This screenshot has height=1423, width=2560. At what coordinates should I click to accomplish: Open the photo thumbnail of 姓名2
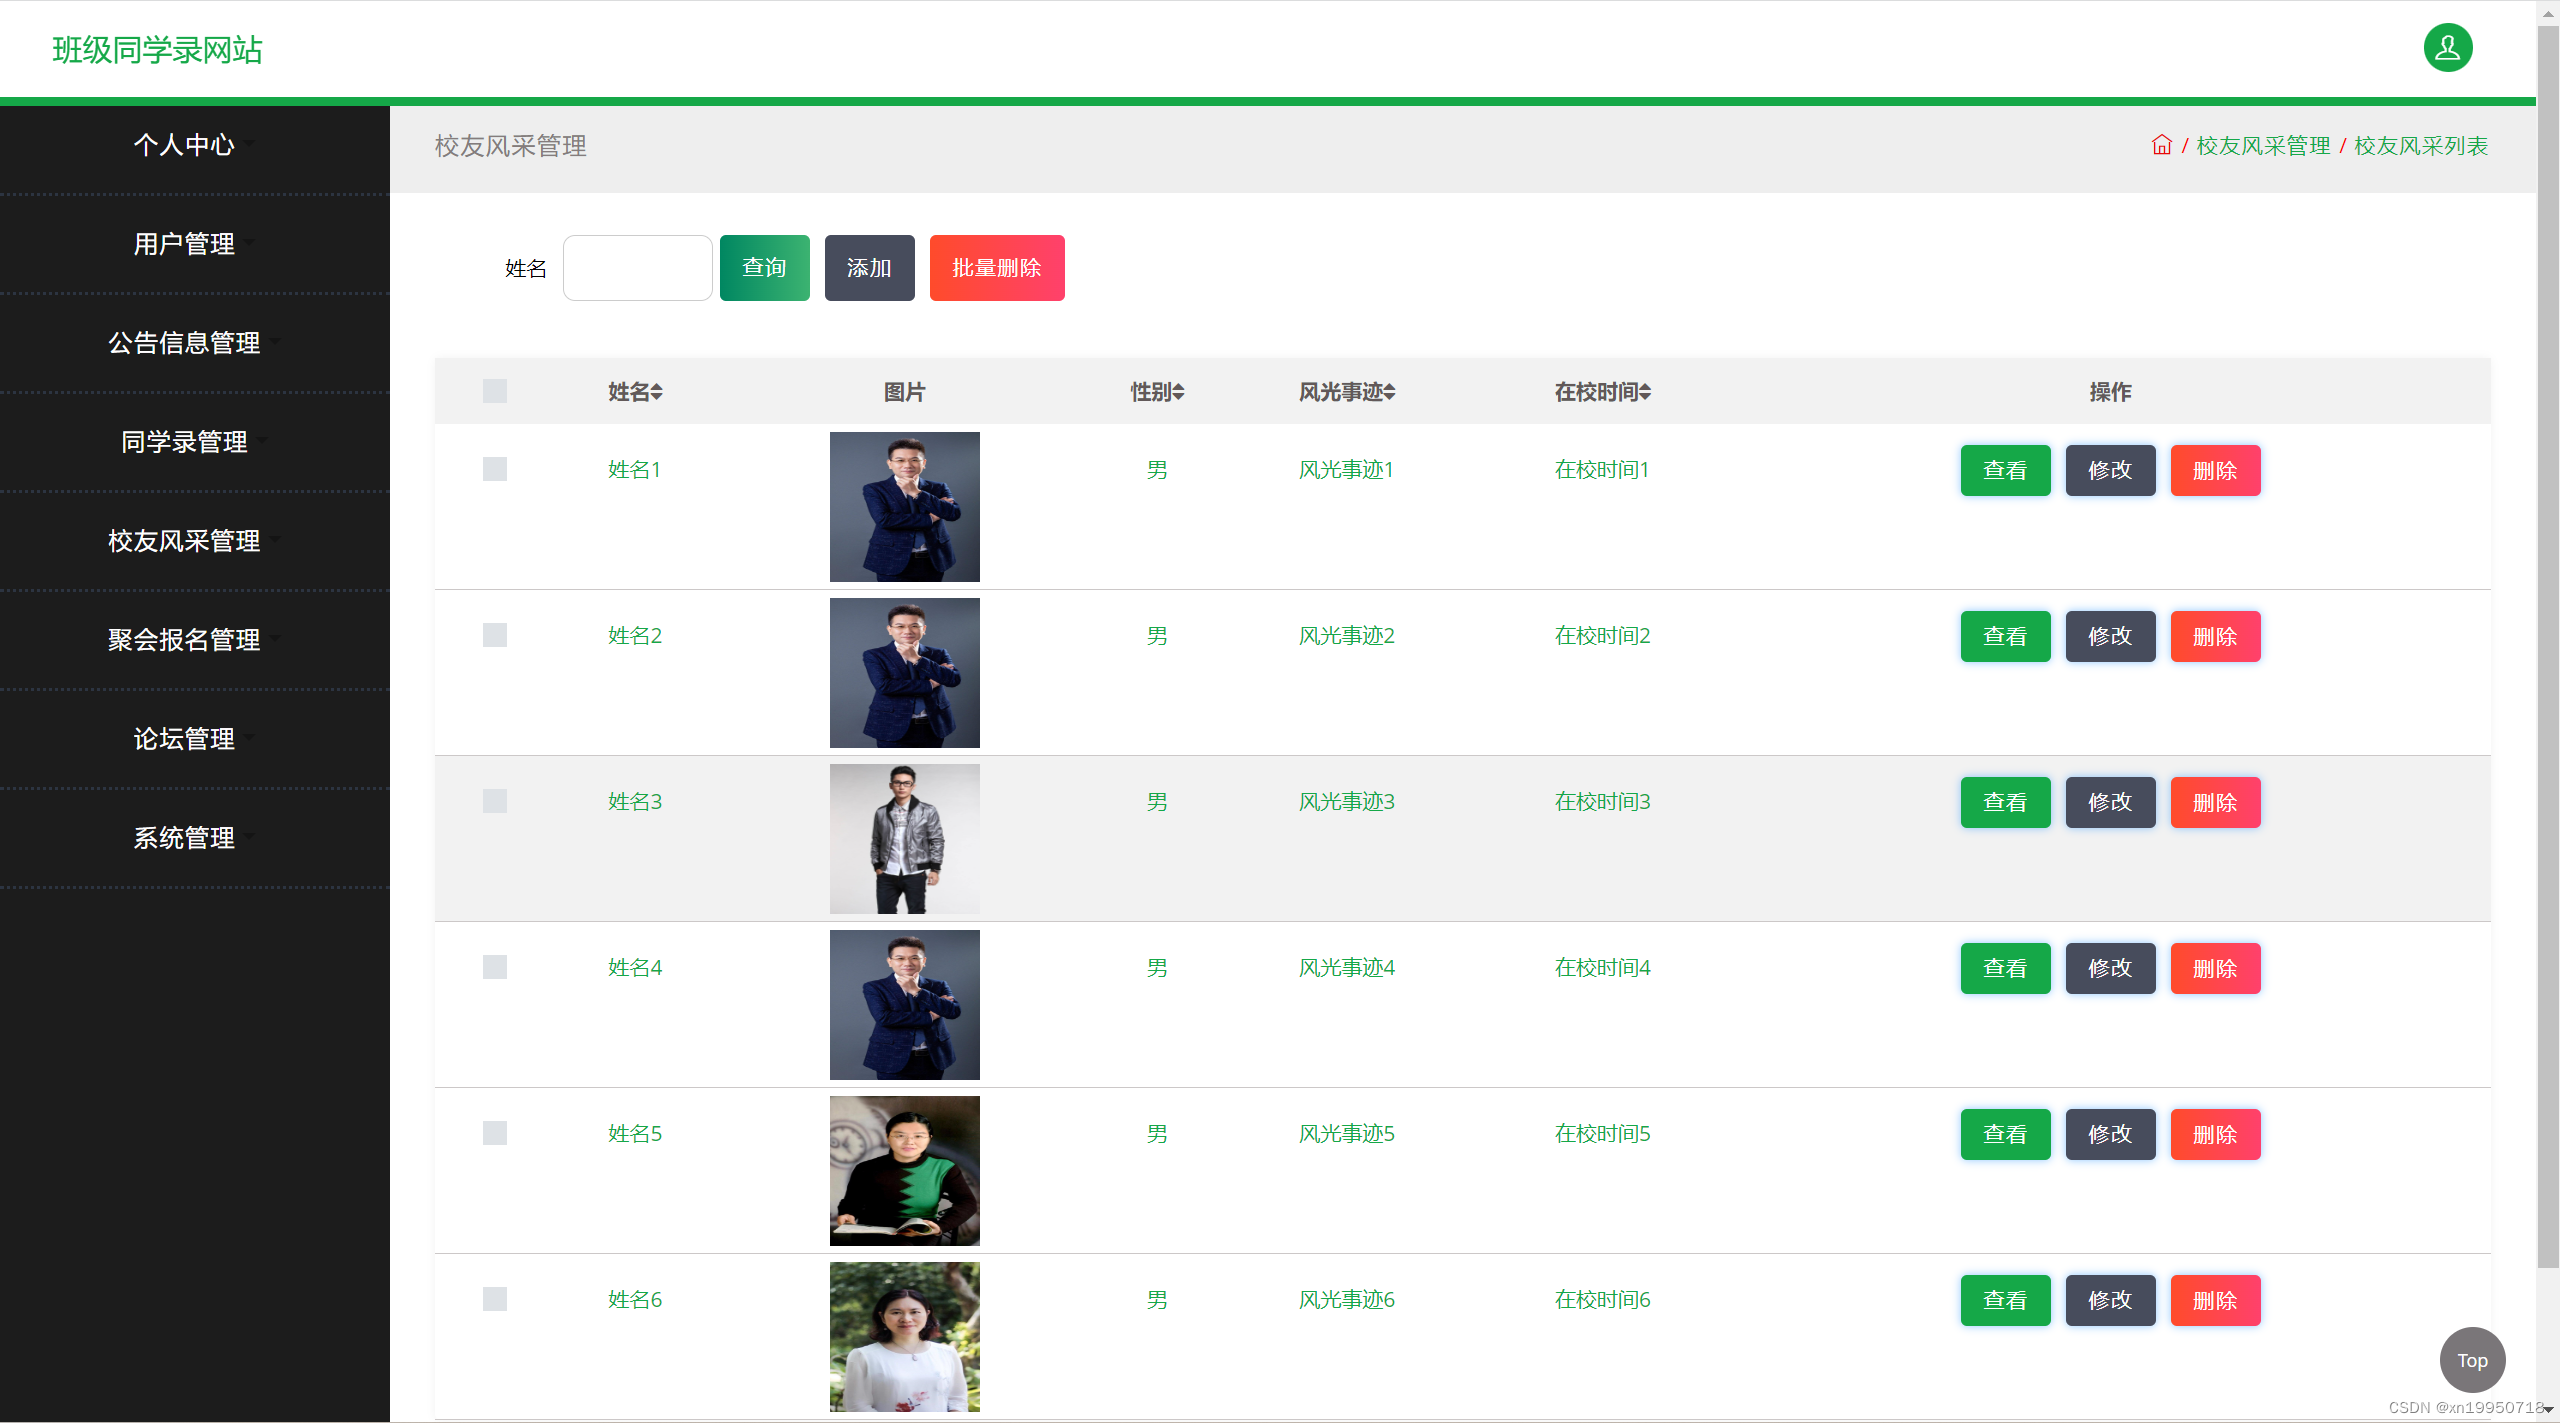coord(904,673)
